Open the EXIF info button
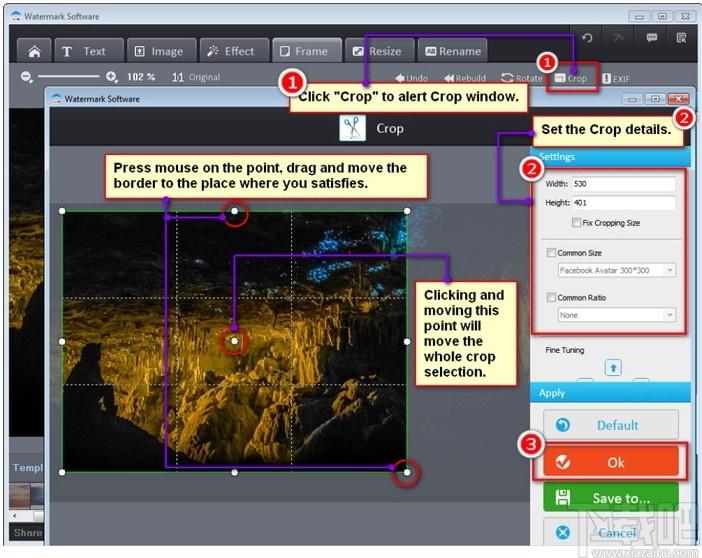Viewport: 702px width, 558px height. pyautogui.click(x=616, y=79)
